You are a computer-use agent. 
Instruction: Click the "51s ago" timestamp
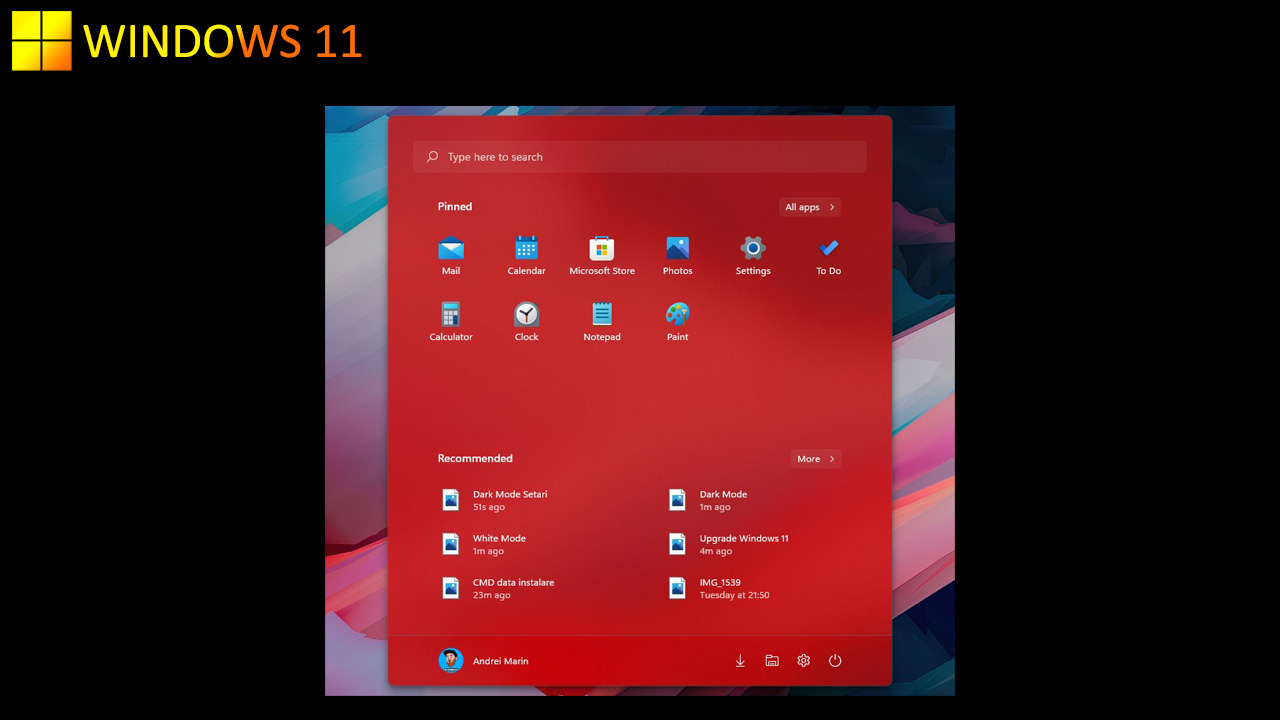(x=489, y=507)
